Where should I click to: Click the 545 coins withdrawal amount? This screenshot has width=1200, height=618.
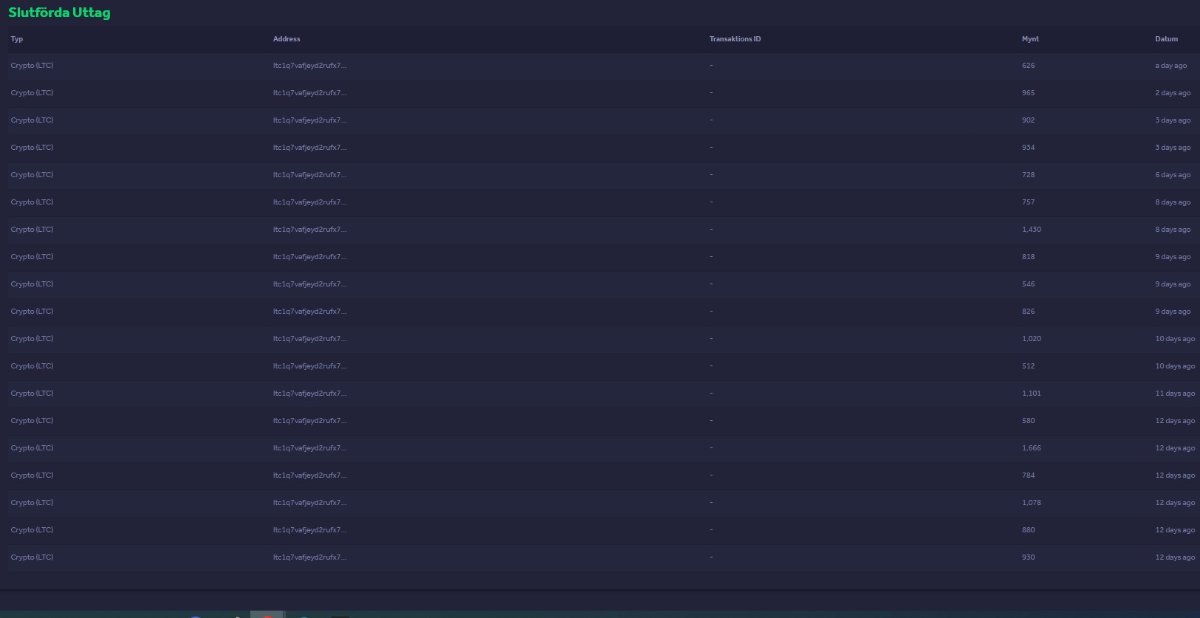[1028, 284]
